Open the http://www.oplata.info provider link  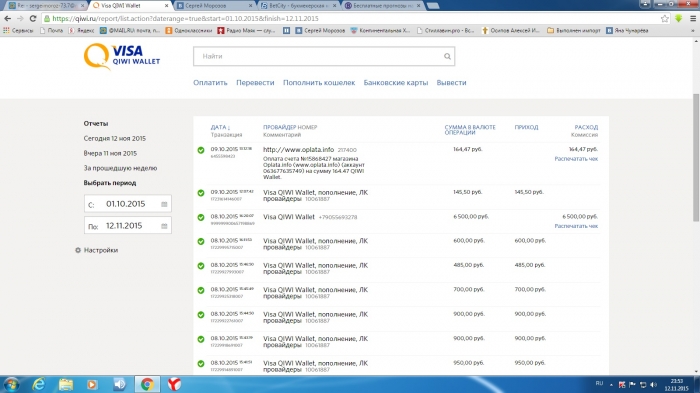click(x=298, y=150)
